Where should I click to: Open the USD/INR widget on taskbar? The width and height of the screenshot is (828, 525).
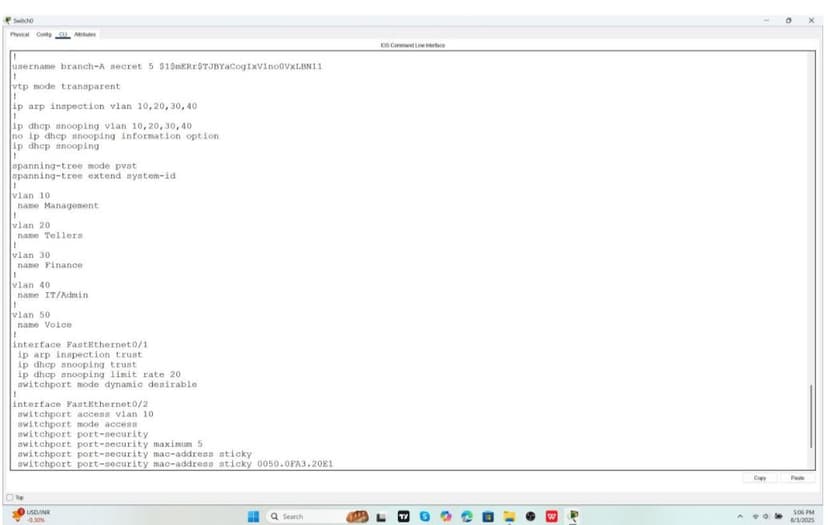pyautogui.click(x=31, y=516)
